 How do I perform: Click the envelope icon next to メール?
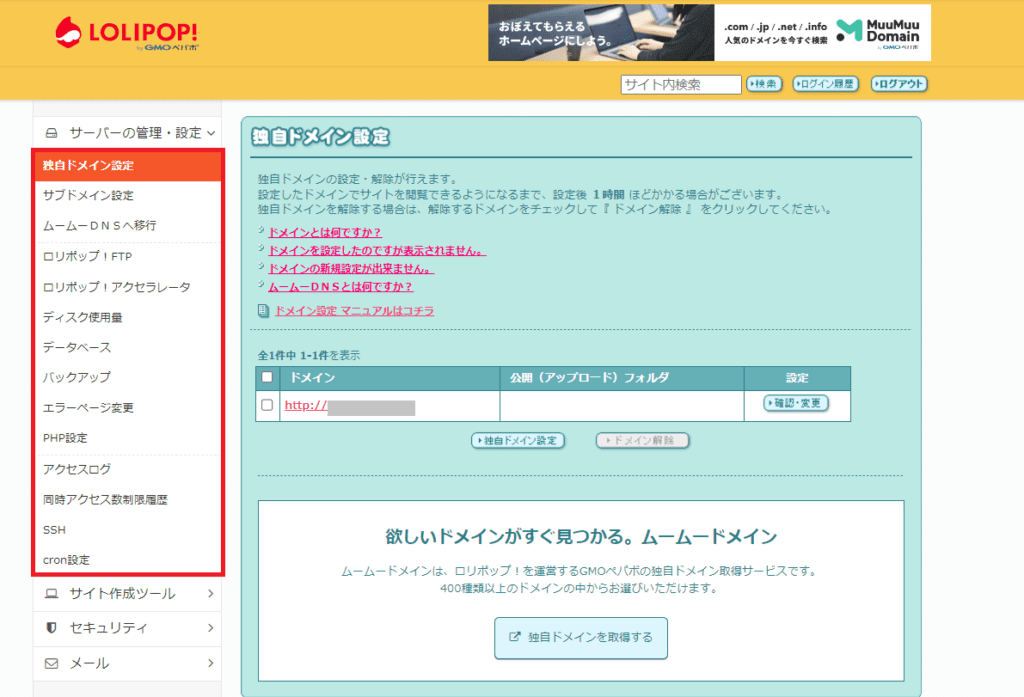click(52, 663)
